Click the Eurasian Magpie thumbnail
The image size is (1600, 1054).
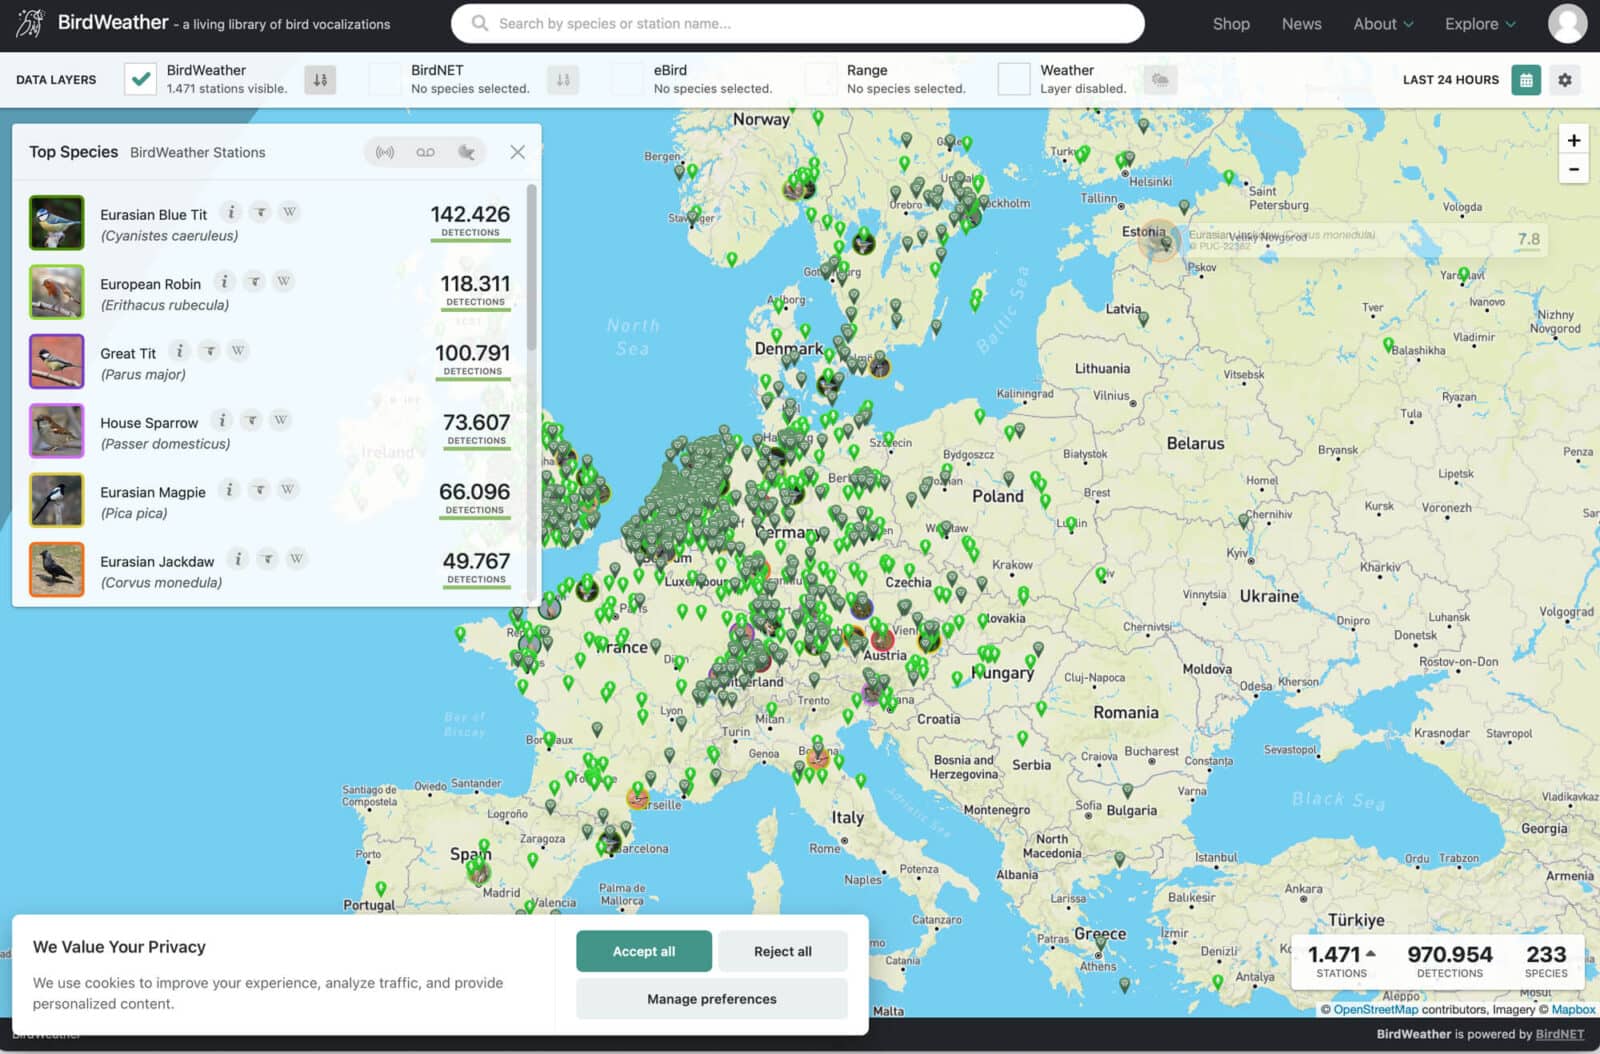57,499
